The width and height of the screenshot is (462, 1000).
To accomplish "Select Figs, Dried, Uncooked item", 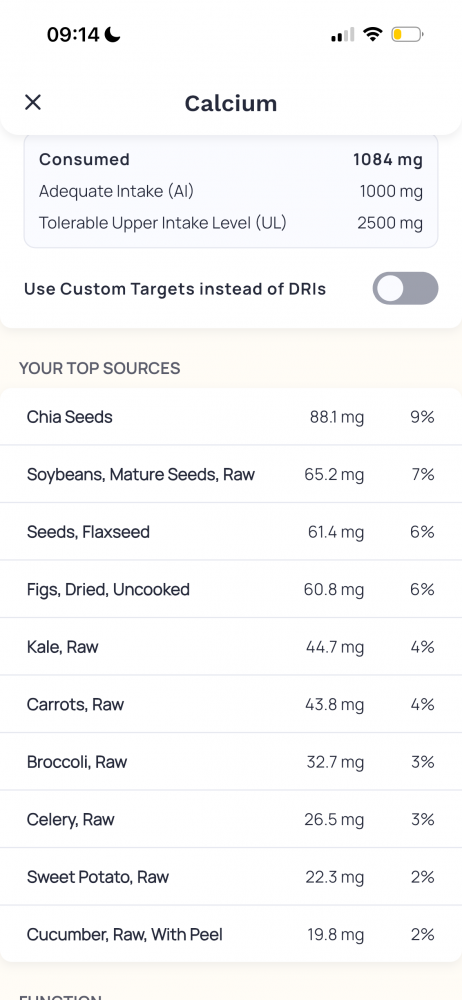I will click(231, 589).
